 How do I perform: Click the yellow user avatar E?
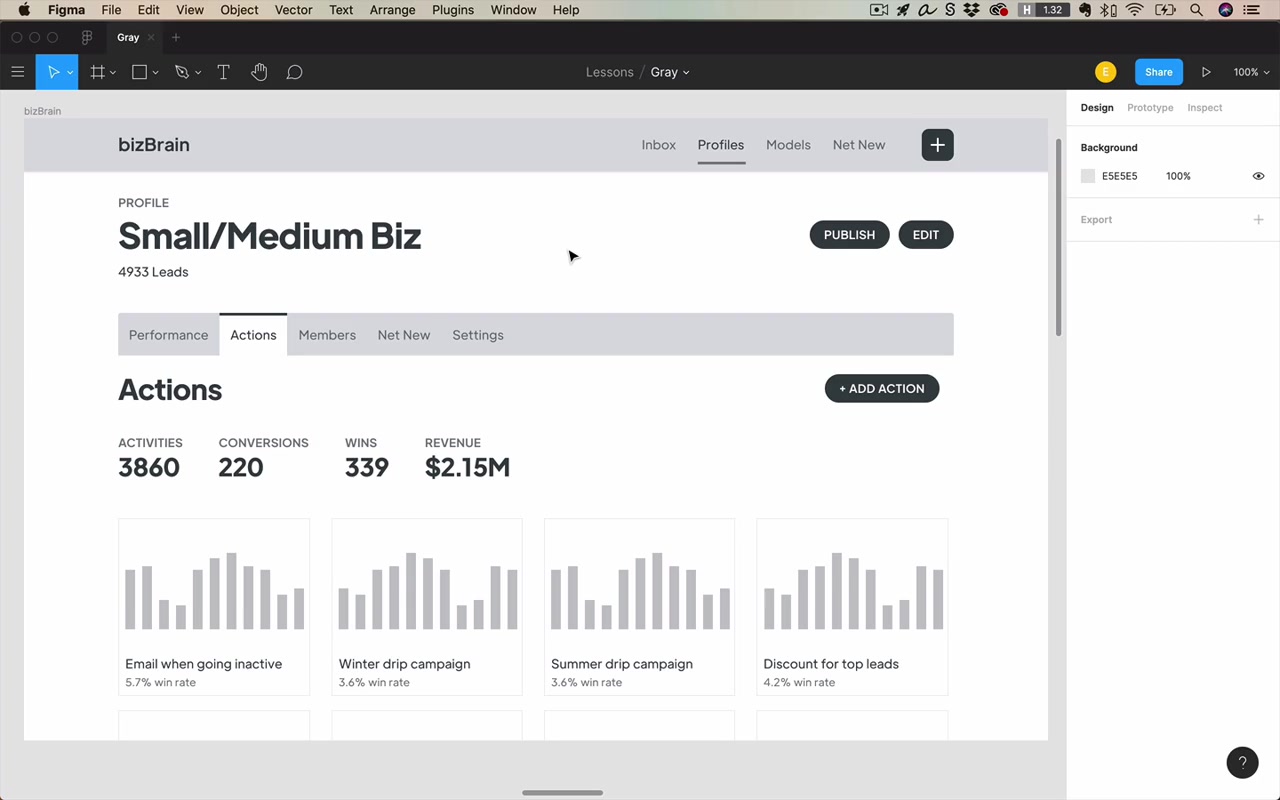tap(1105, 72)
